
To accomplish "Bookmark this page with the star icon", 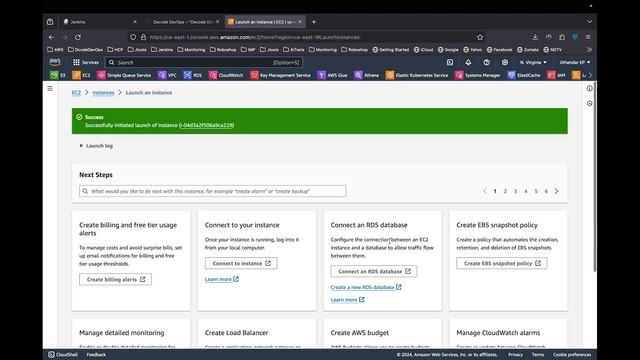I will pyautogui.click(x=480, y=37).
